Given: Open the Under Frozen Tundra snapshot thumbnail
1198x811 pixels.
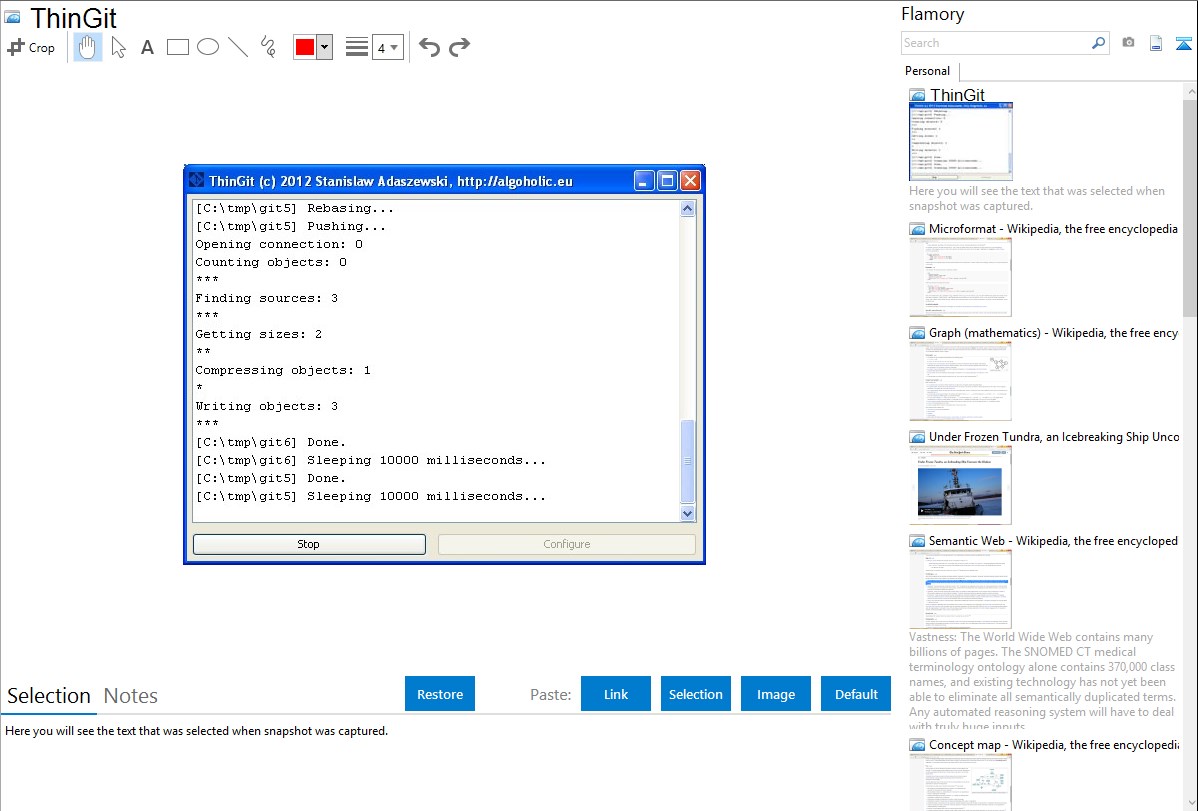Looking at the screenshot, I should pos(960,484).
